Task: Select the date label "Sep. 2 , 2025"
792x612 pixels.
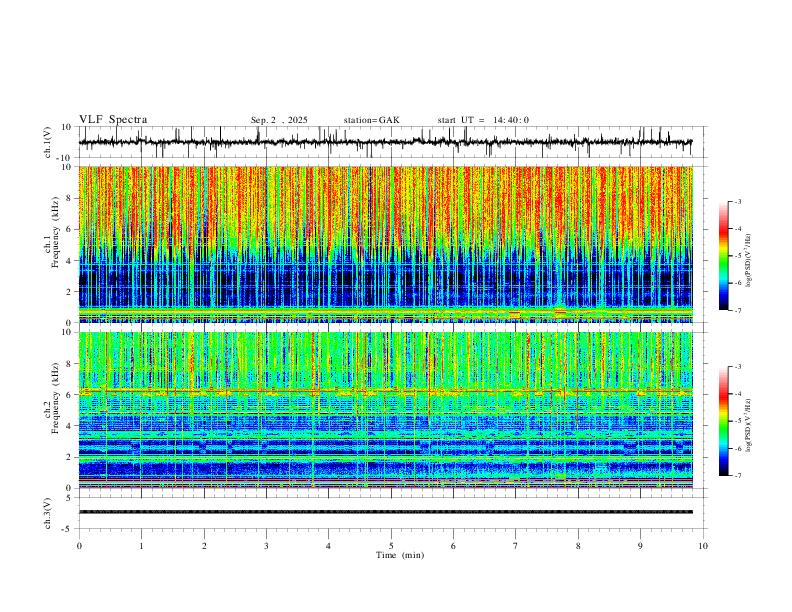Action: pos(279,120)
